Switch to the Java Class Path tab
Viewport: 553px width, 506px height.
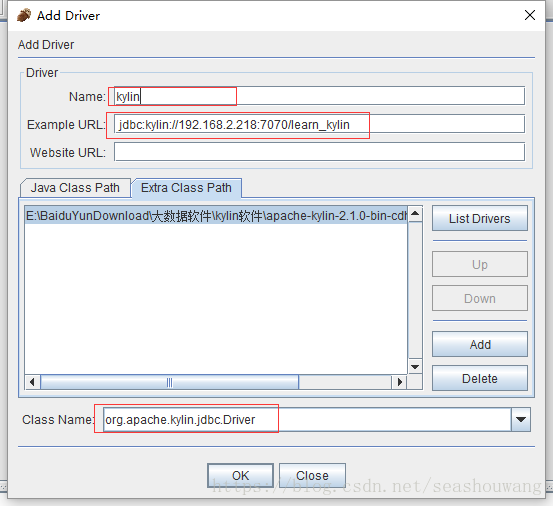pyautogui.click(x=75, y=188)
